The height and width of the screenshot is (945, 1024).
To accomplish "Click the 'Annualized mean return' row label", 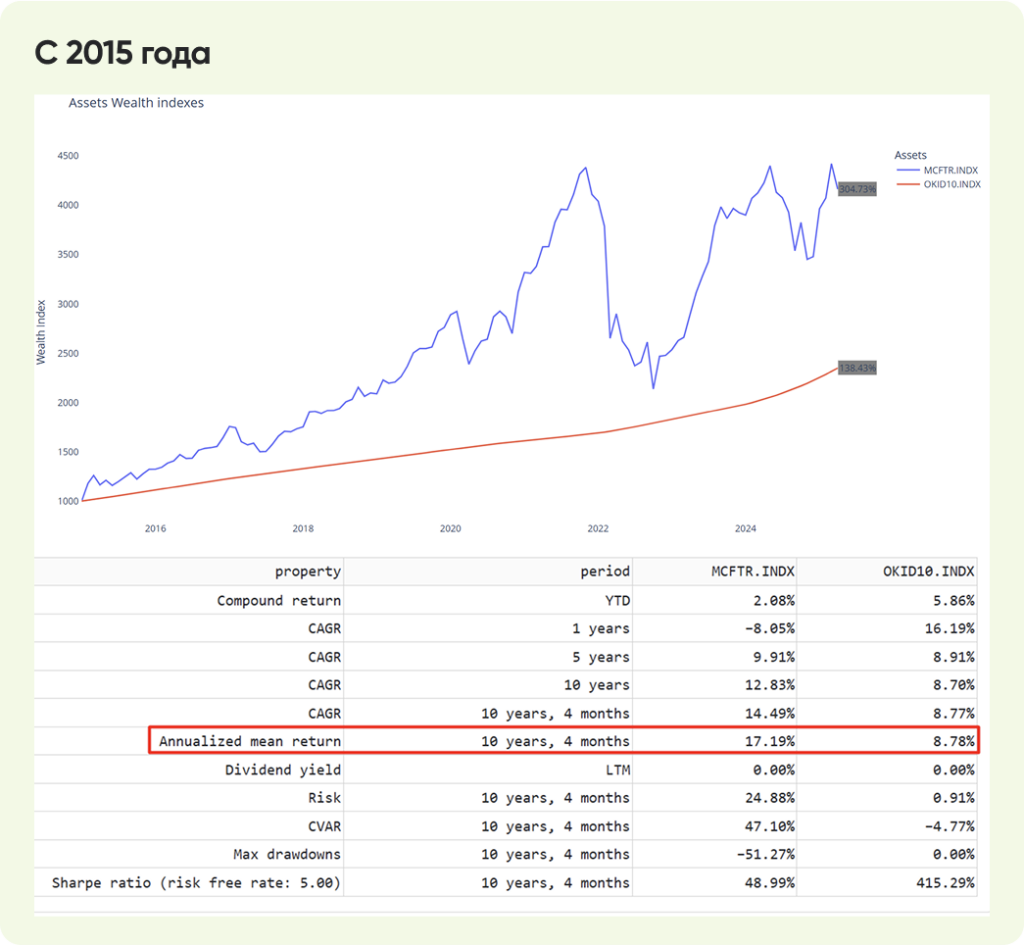I will click(x=250, y=741).
